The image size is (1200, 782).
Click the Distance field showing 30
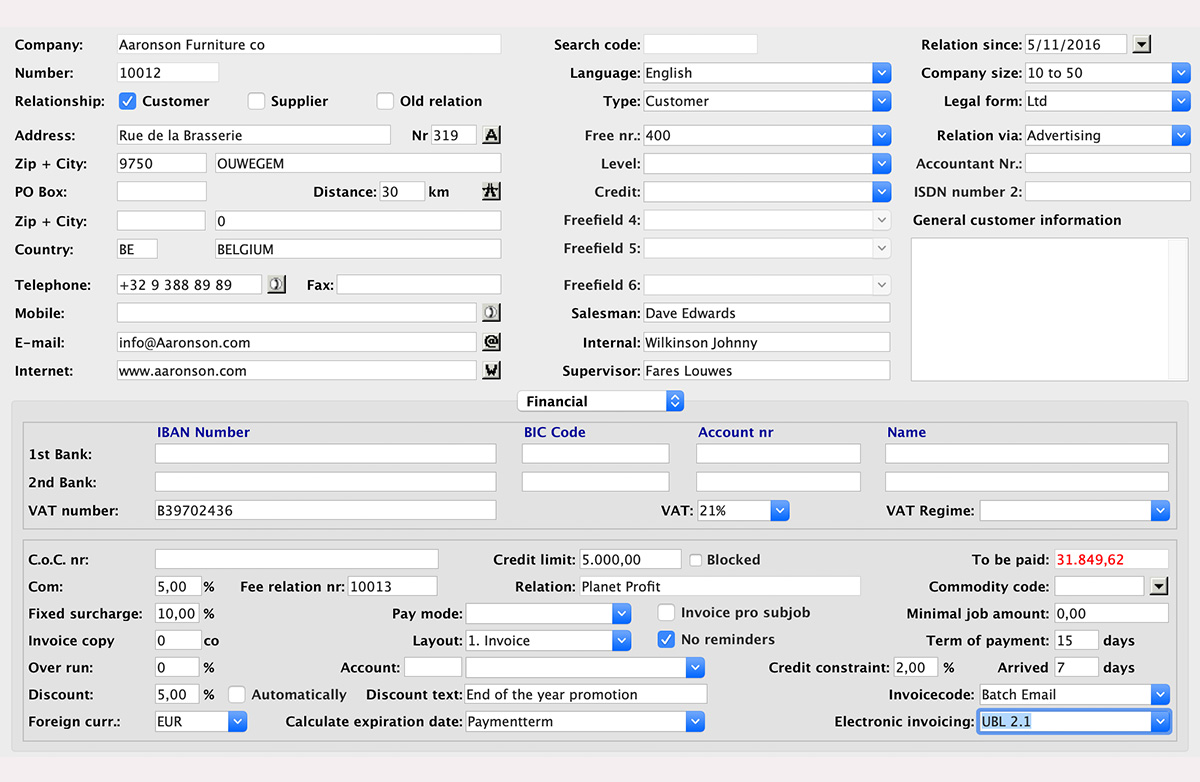click(402, 192)
